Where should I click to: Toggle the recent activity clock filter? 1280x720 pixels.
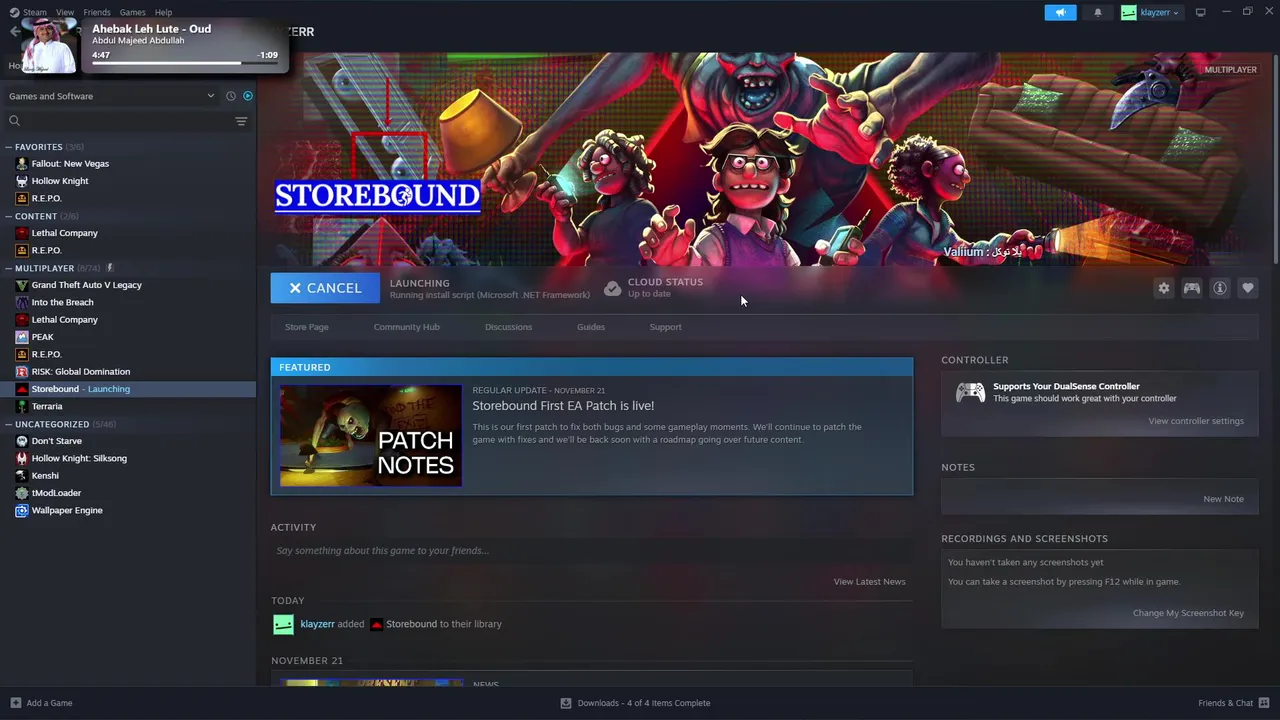click(231, 96)
